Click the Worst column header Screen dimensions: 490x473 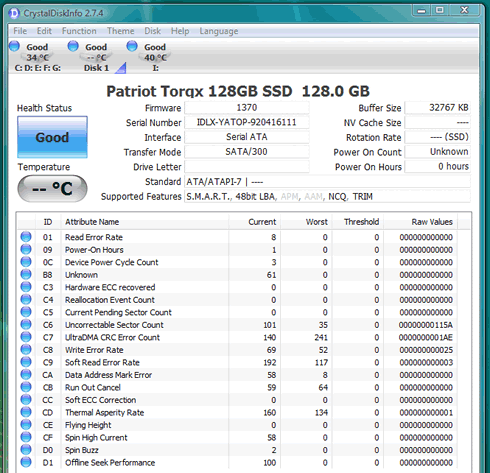pyautogui.click(x=306, y=222)
